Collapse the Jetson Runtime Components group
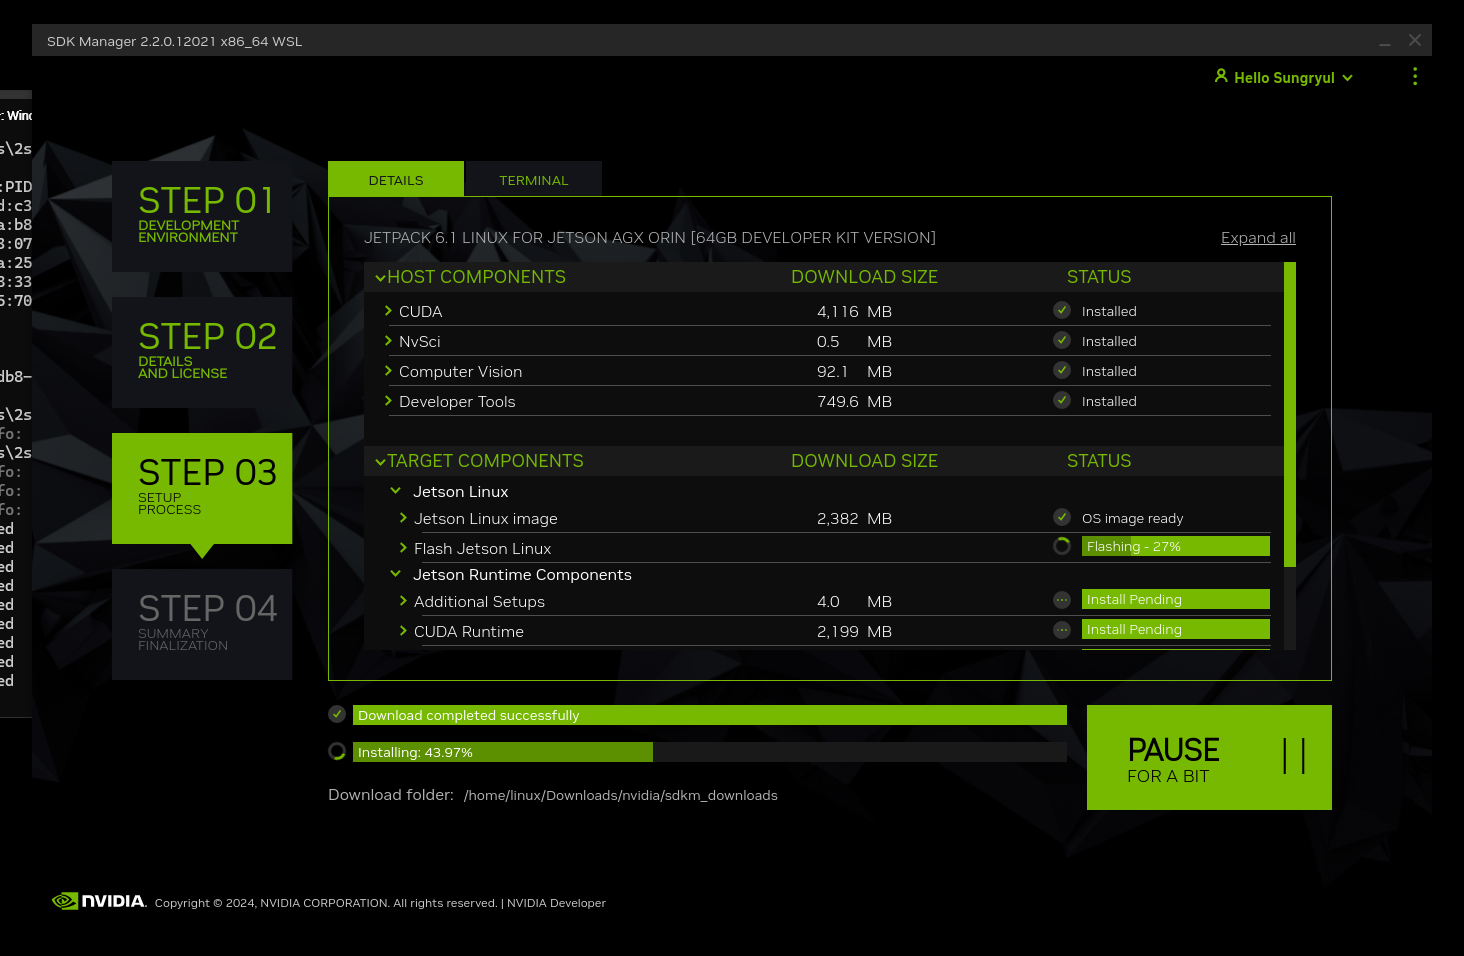The image size is (1464, 956). tap(395, 574)
